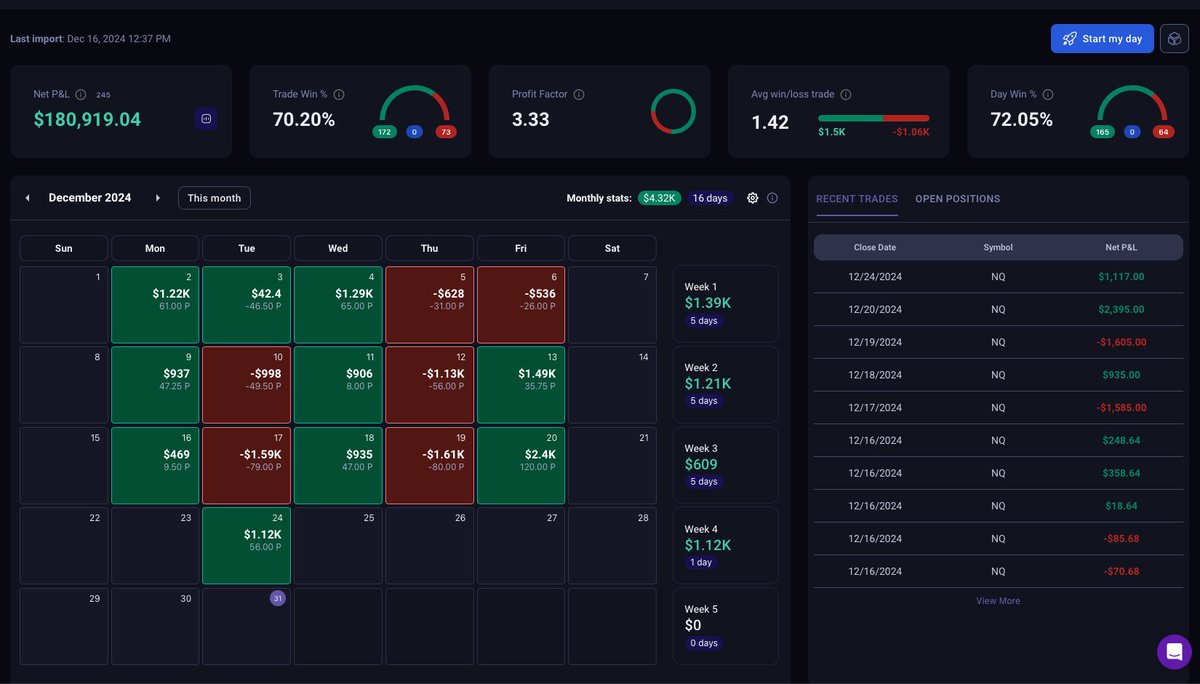Click trade row 12/19/2024 -$1,605.00

998,342
